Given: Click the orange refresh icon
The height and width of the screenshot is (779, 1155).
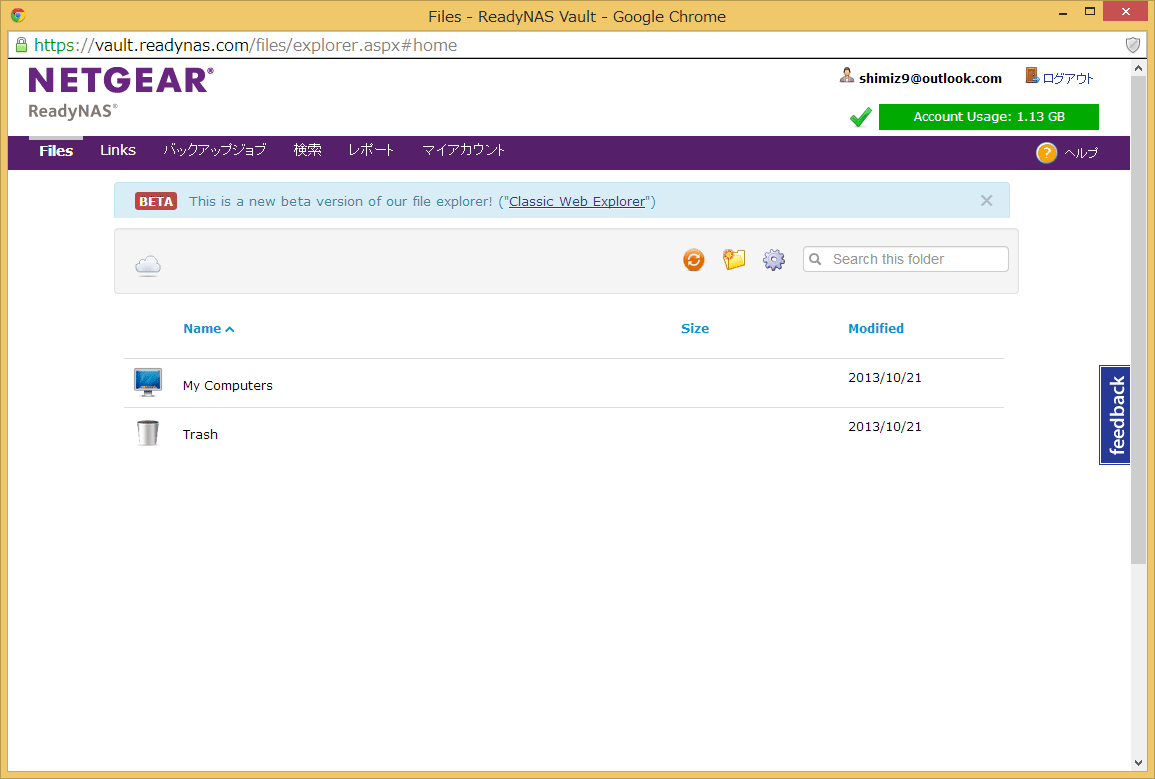Looking at the screenshot, I should pyautogui.click(x=694, y=260).
